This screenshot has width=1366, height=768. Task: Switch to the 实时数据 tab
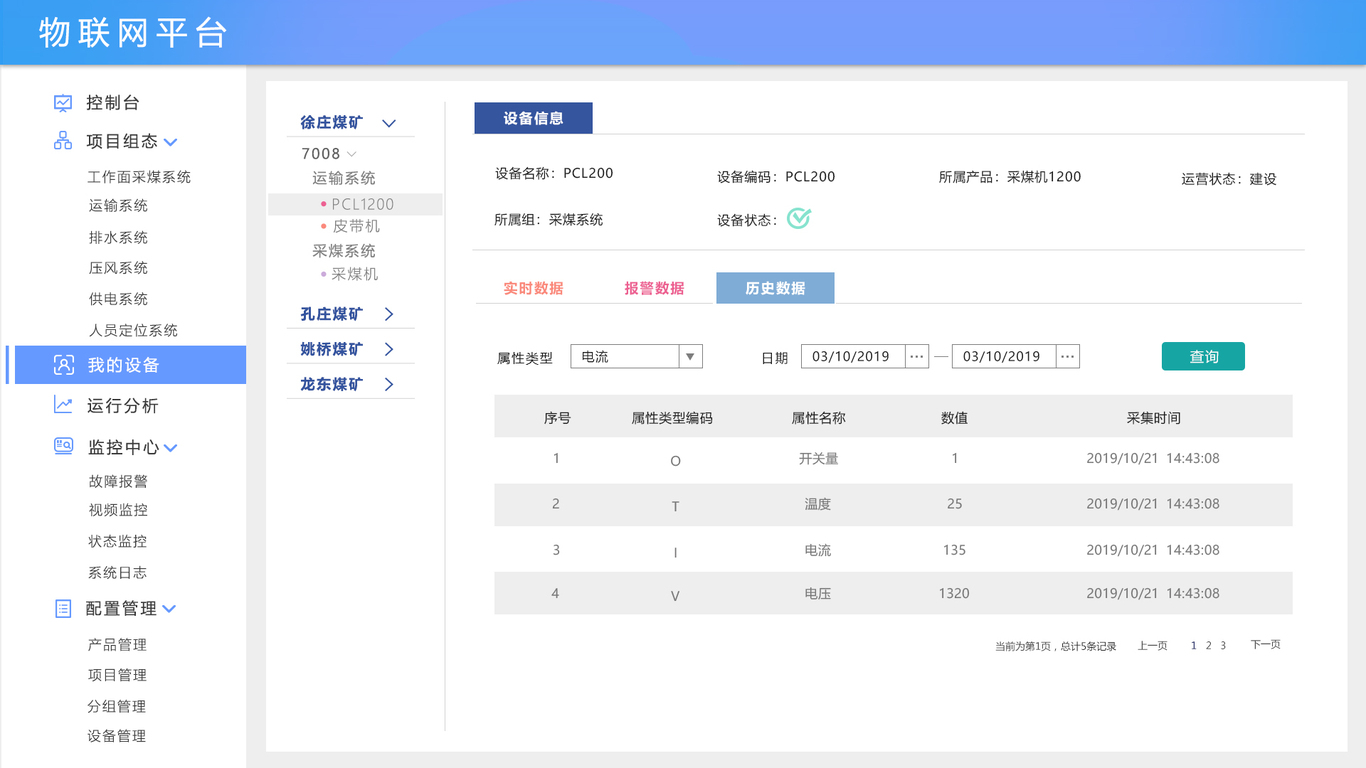(533, 288)
